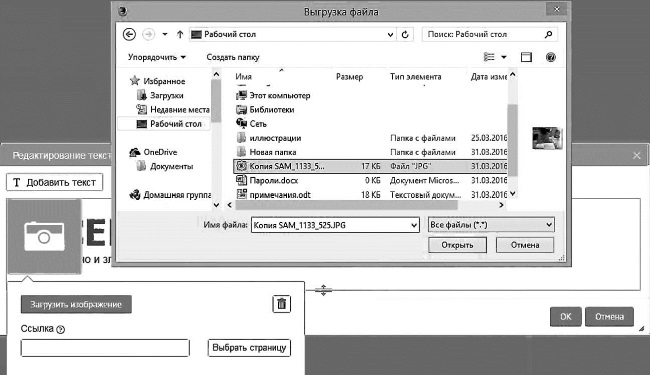Open the help question mark icon
Viewport: 650px width, 375px height.
tap(551, 57)
